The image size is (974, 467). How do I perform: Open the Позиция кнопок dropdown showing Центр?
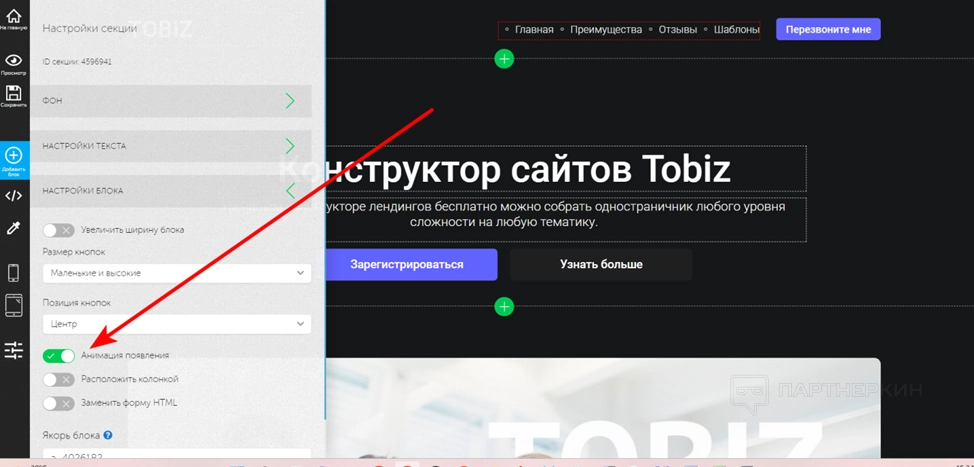(177, 324)
